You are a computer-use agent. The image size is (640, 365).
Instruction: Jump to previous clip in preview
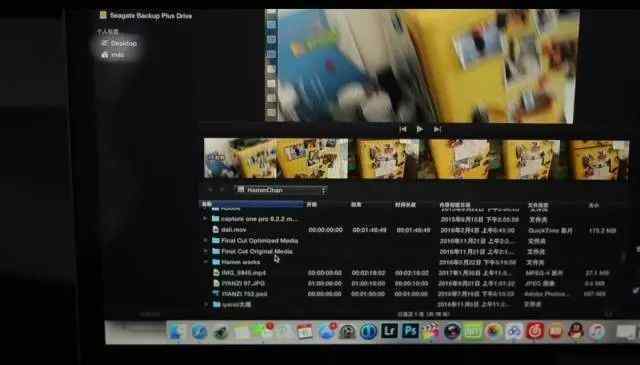(x=403, y=129)
